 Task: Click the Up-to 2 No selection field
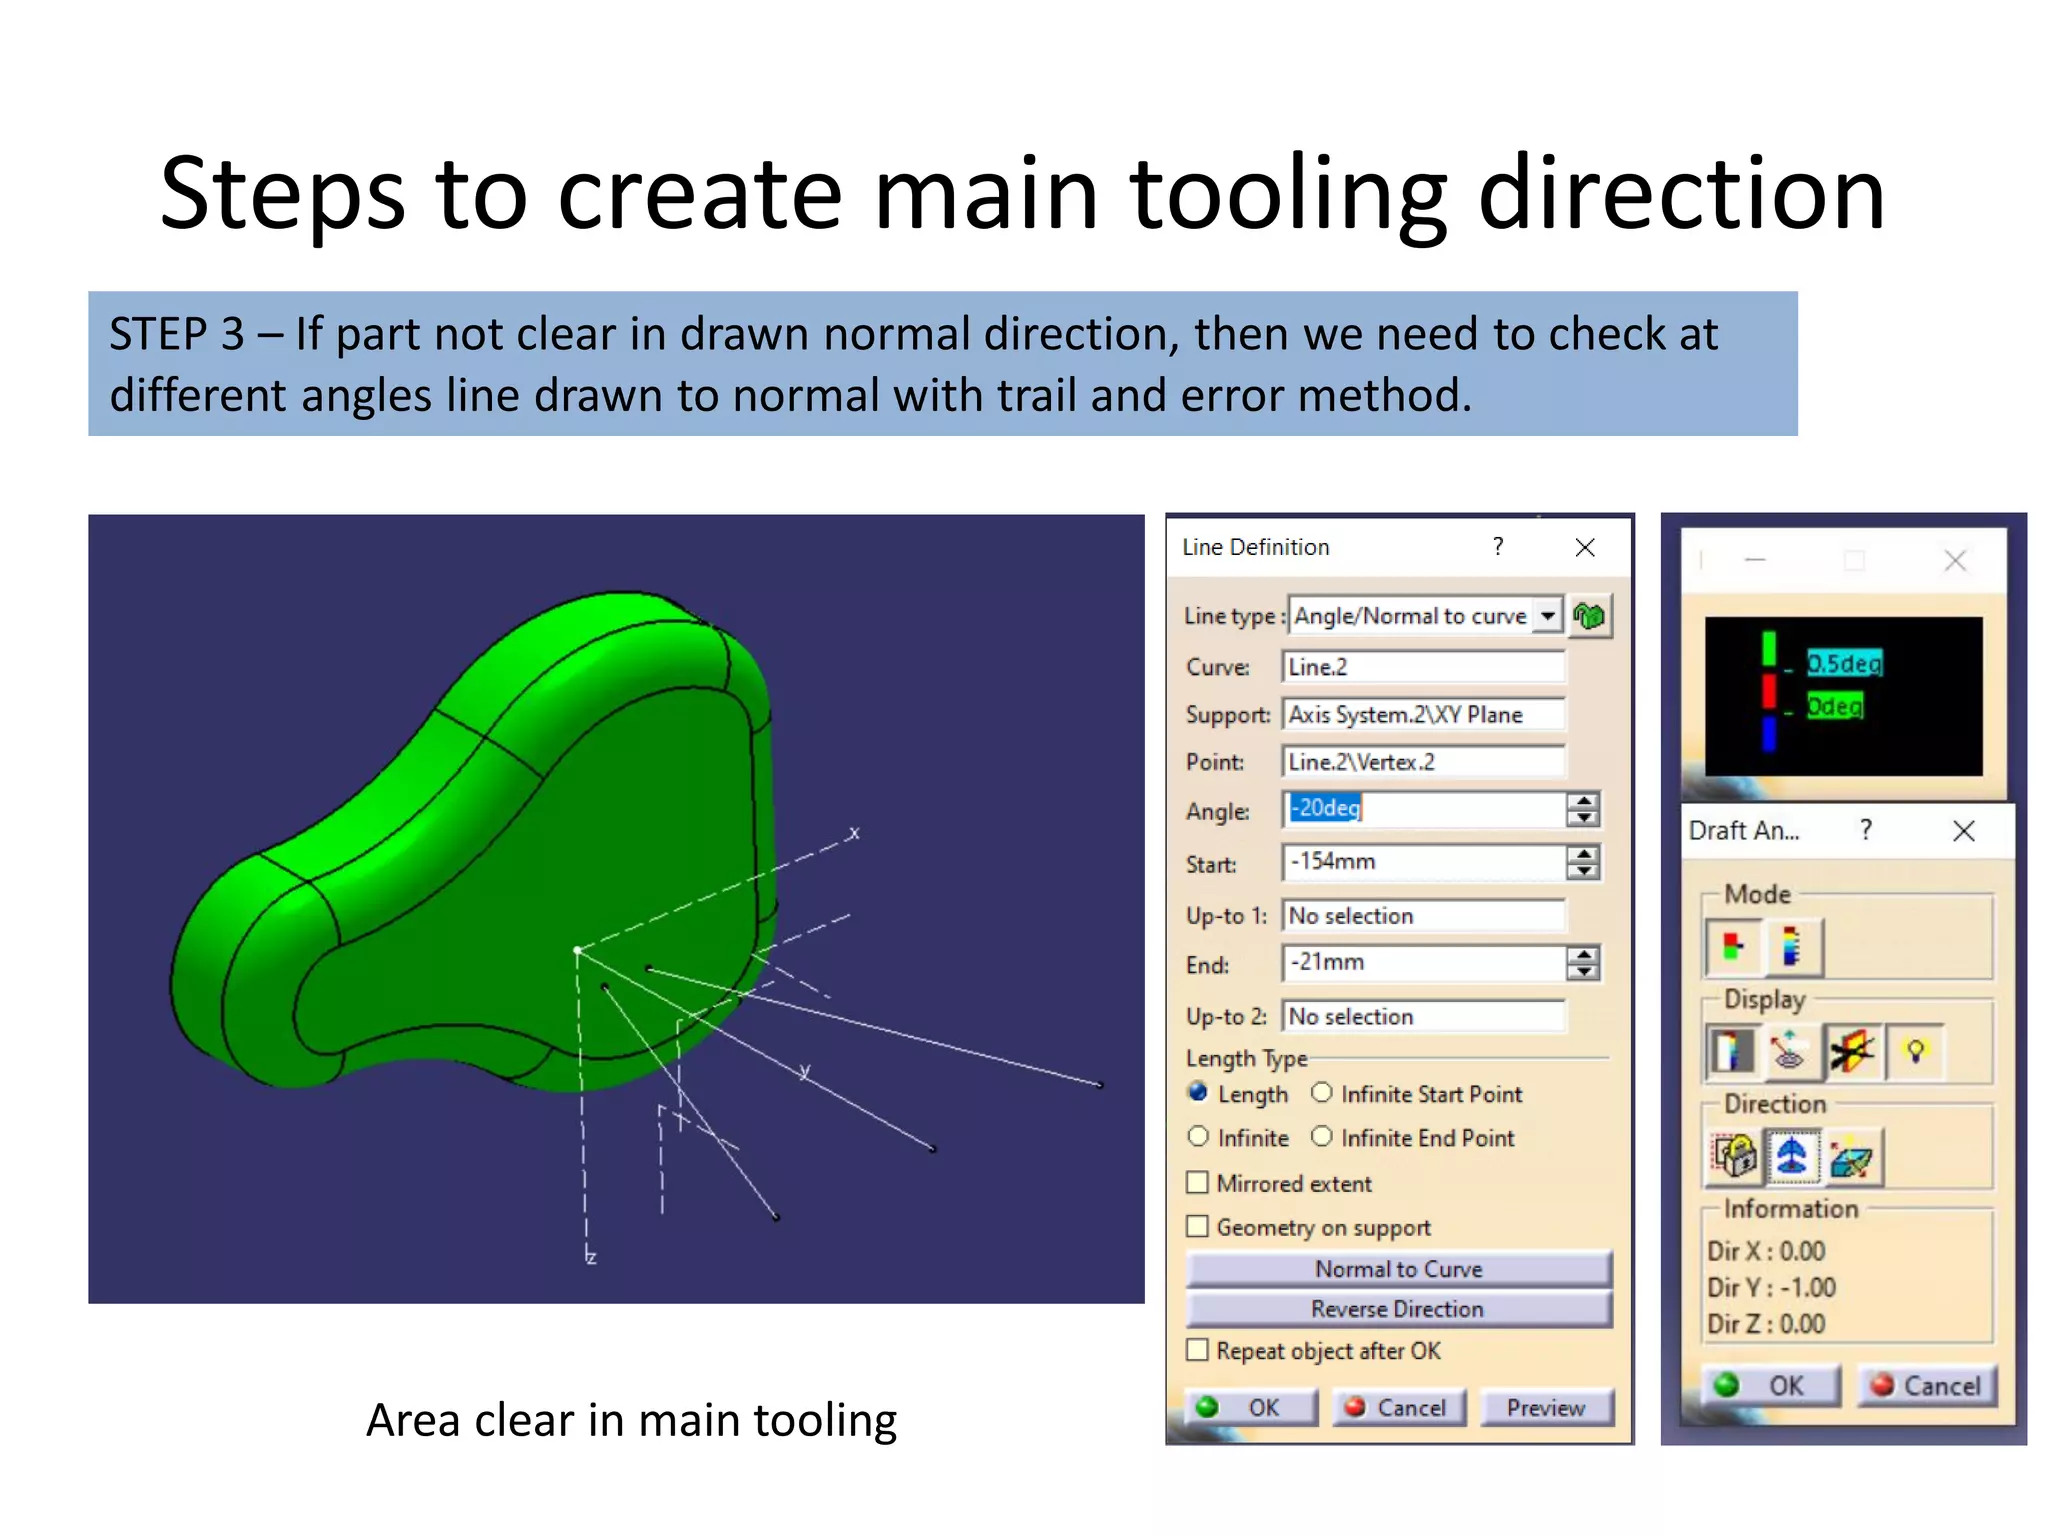coord(1423,1017)
